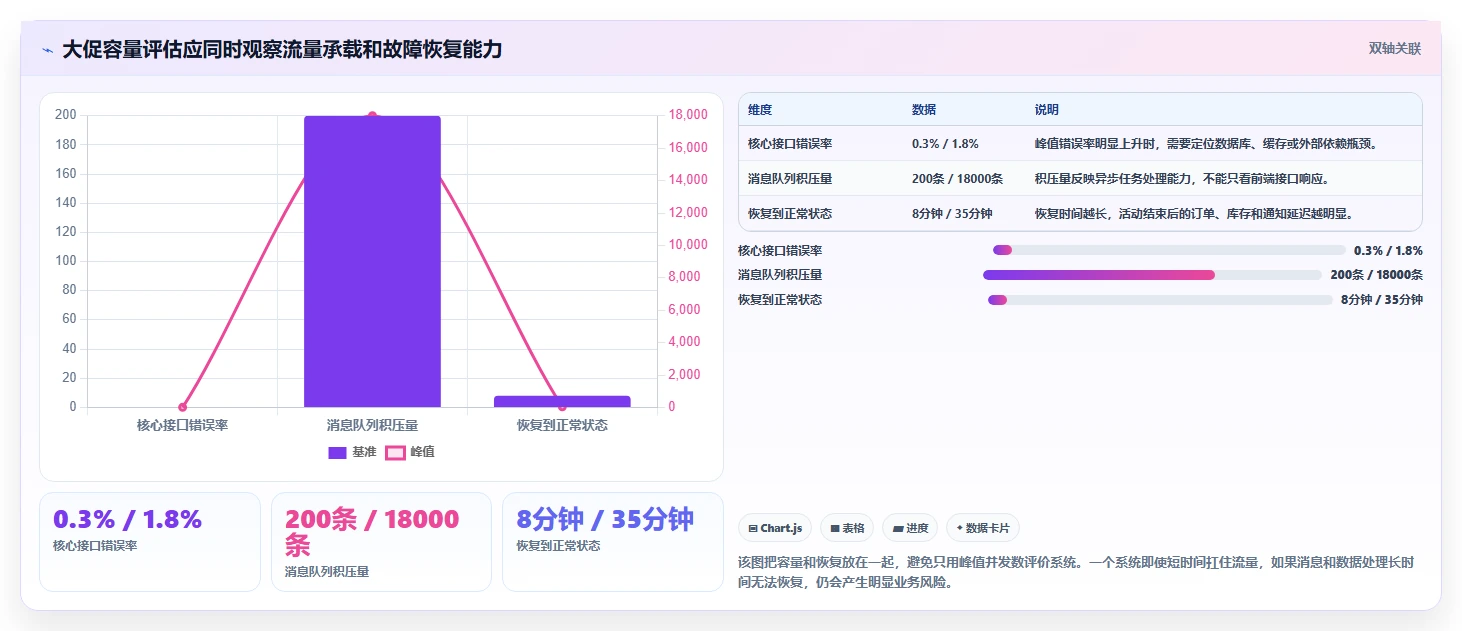Click the right axis value 18,000
This screenshot has width=1462, height=631.
pyautogui.click(x=687, y=115)
